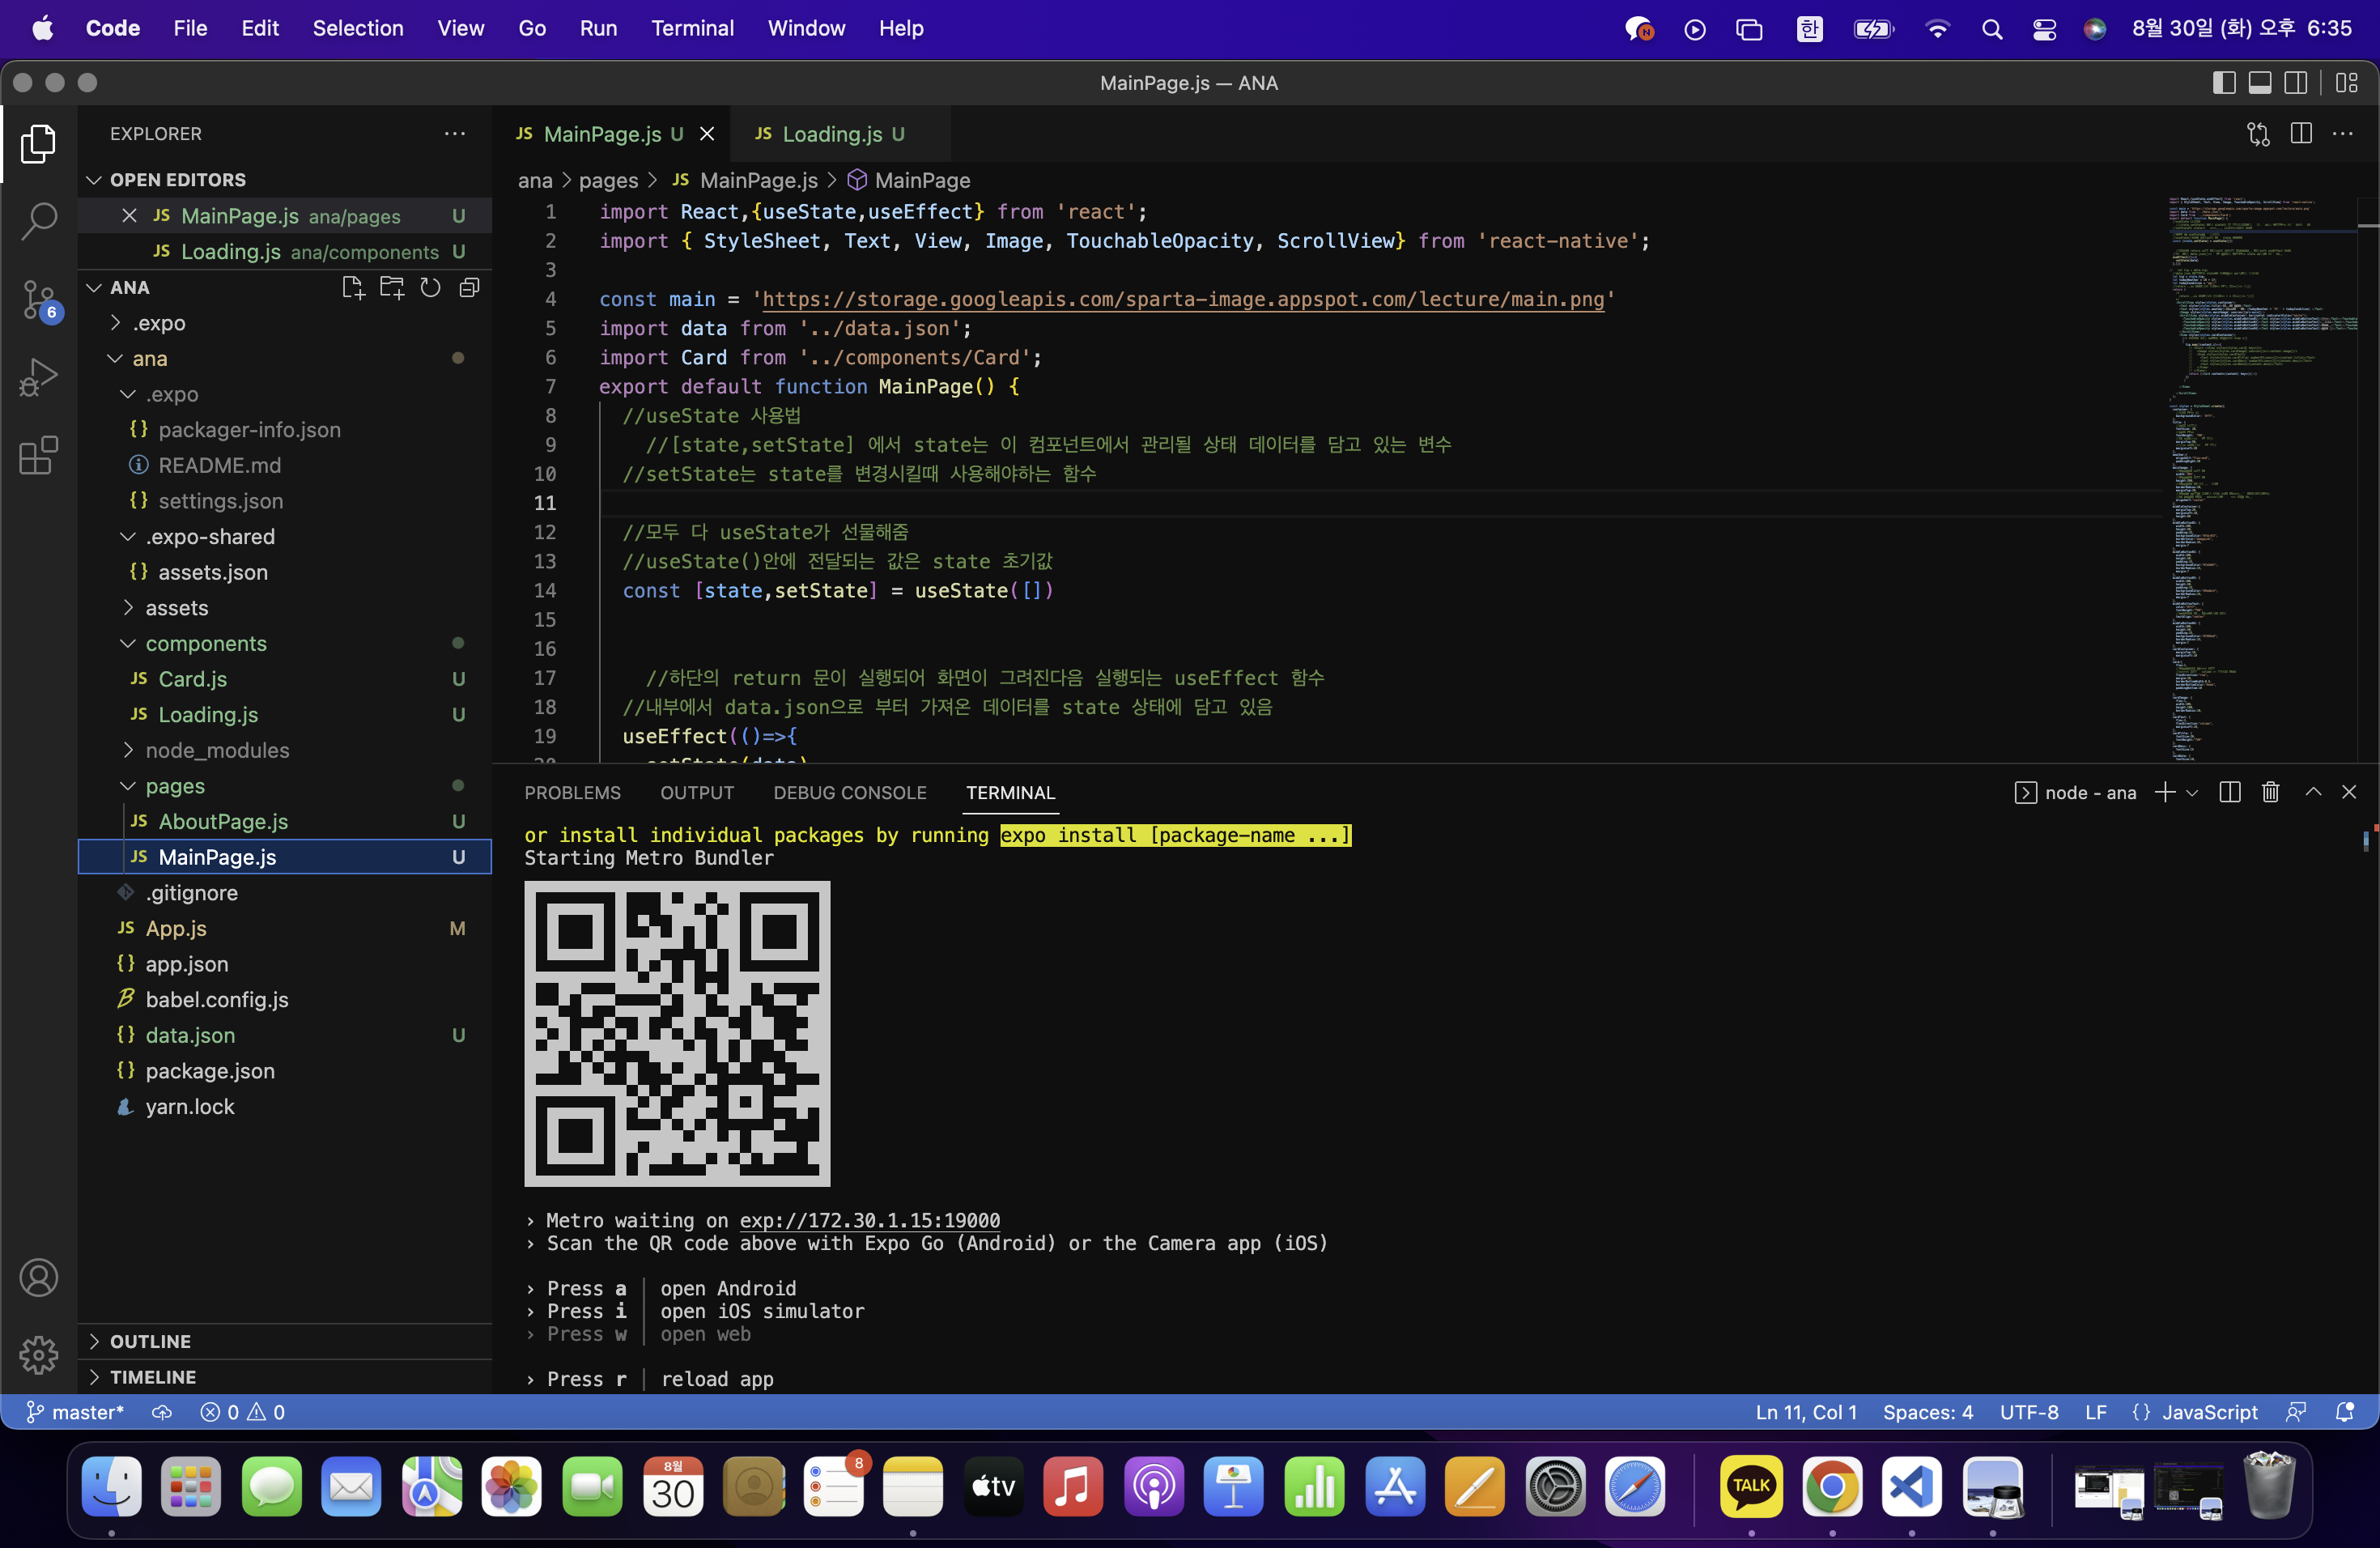Open editor more actions menu

[x=2343, y=134]
